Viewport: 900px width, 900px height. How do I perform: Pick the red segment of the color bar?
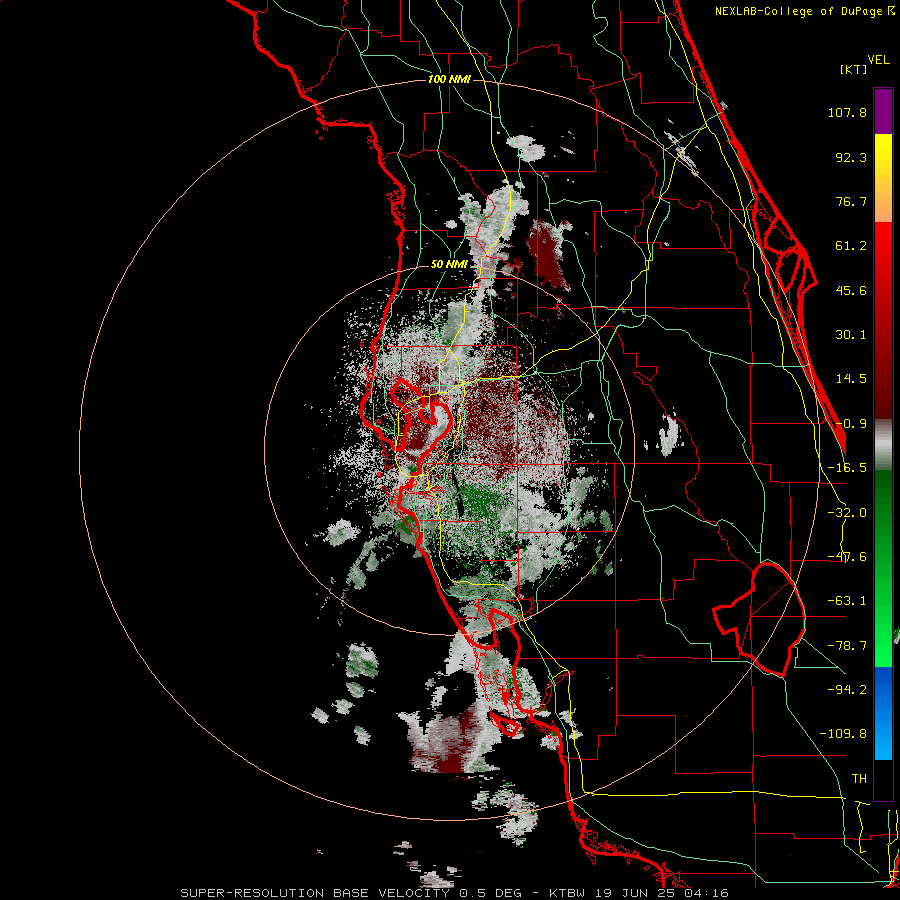tap(883, 320)
